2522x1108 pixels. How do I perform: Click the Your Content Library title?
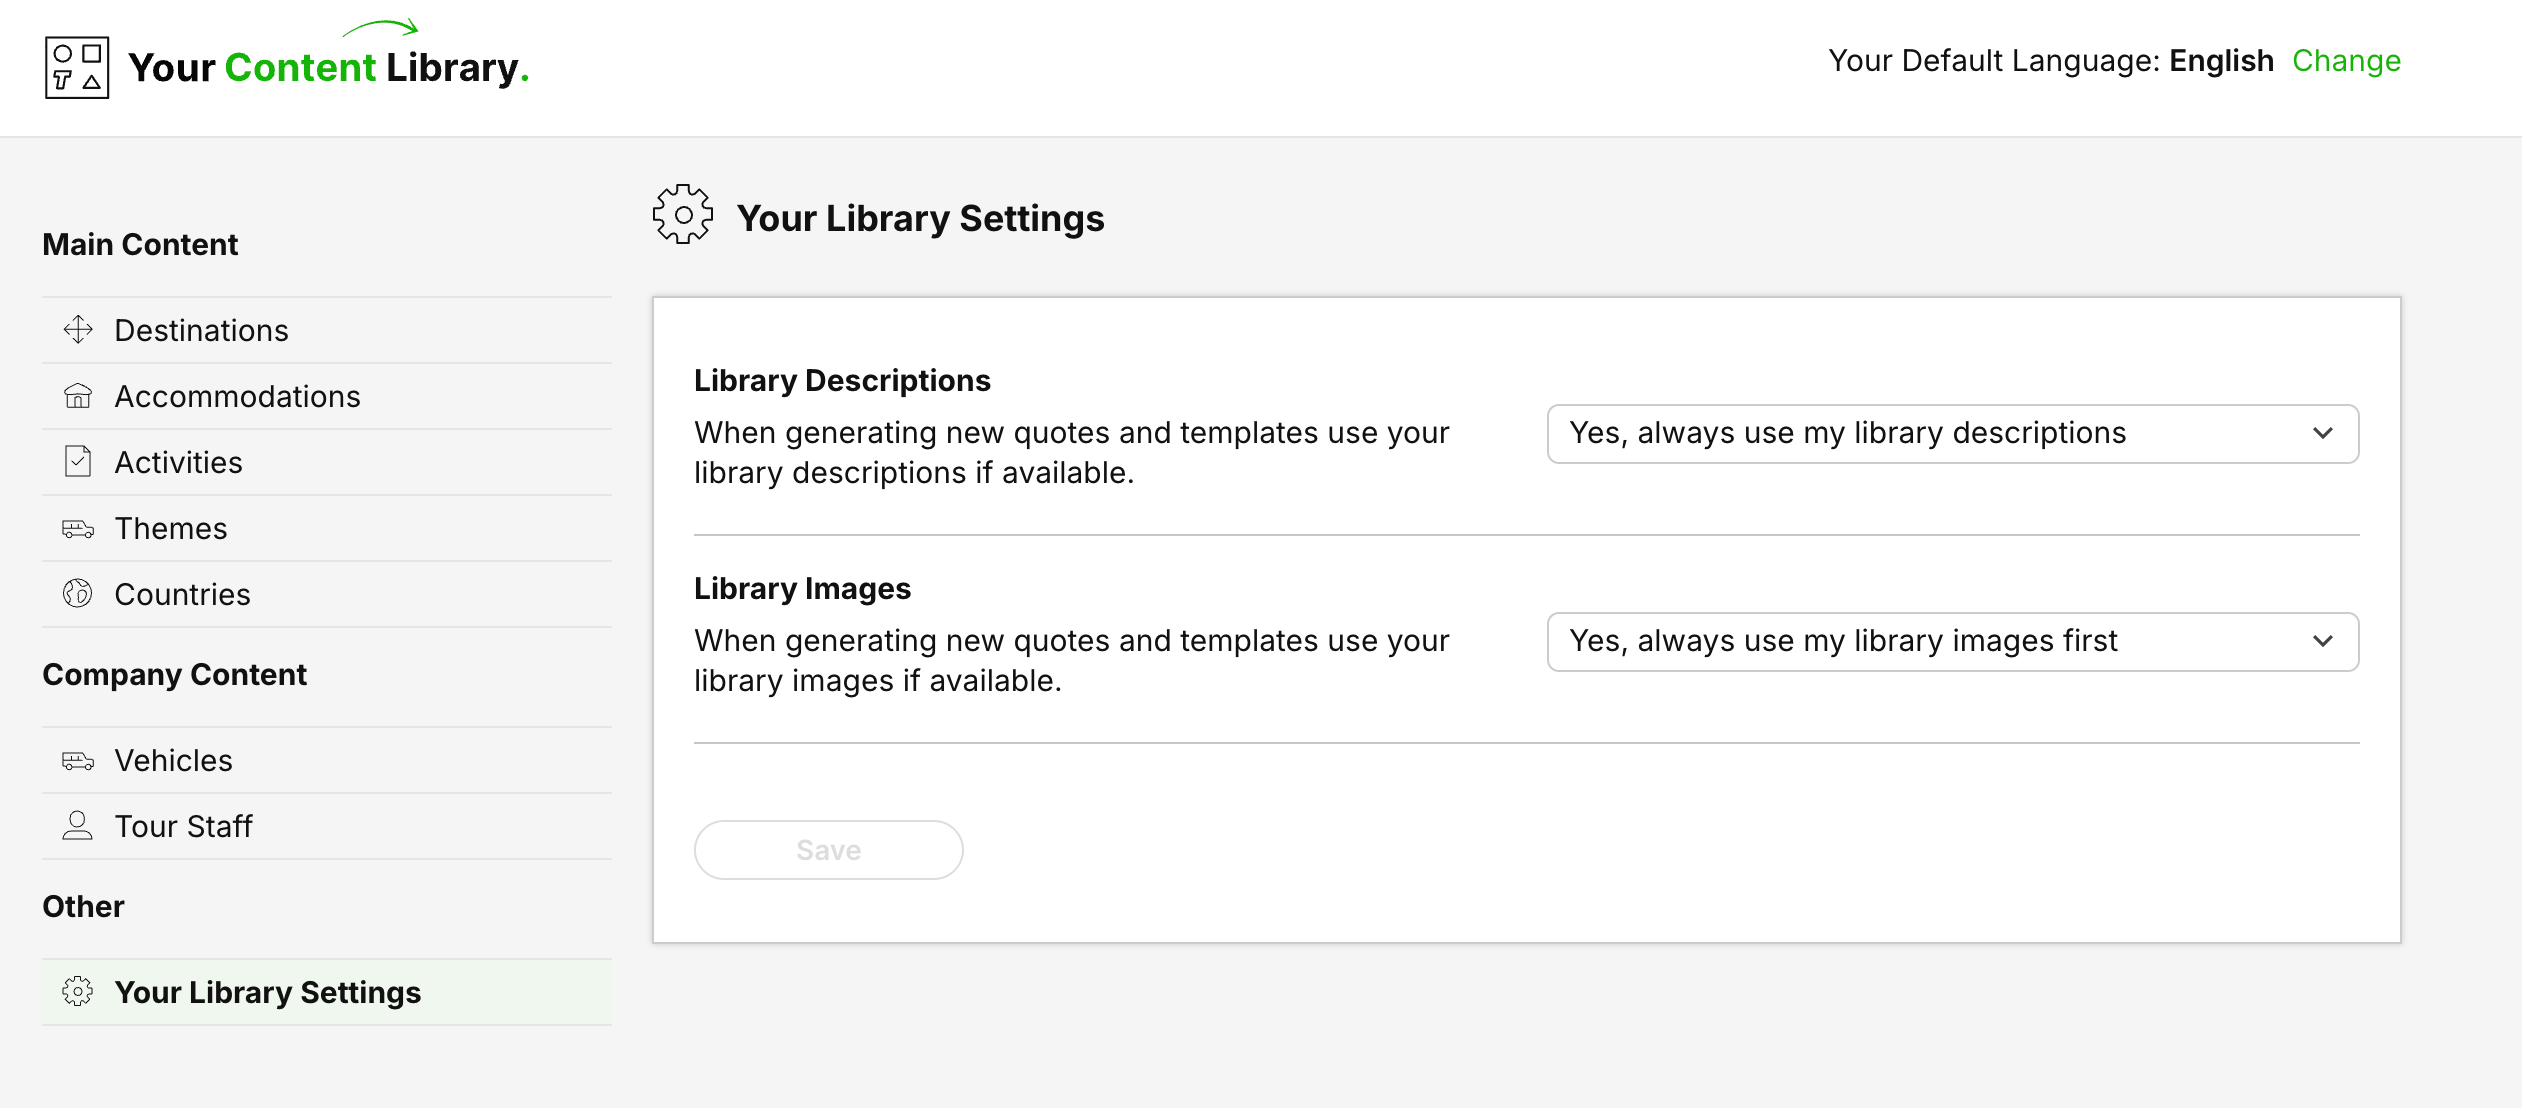click(328, 68)
